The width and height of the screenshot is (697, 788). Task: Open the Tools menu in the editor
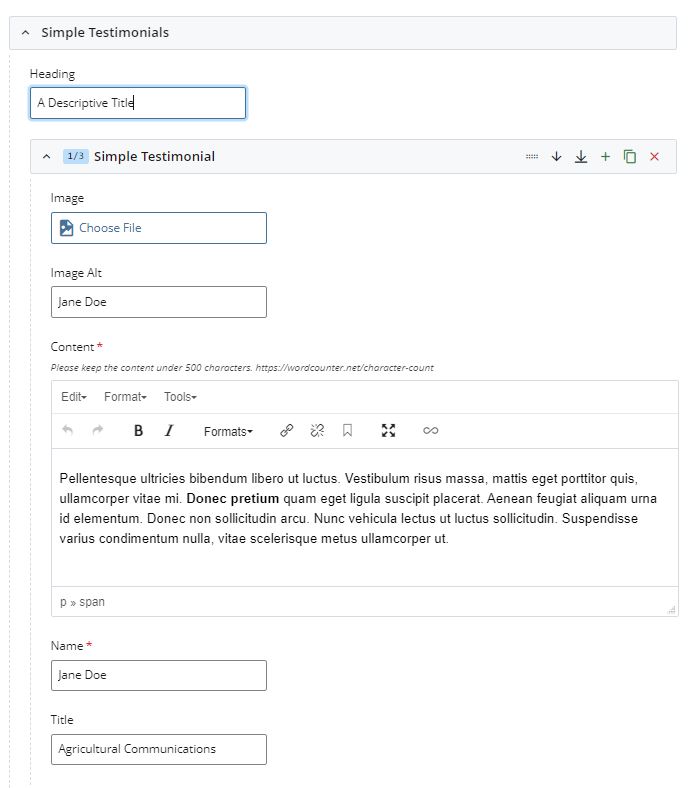tap(180, 397)
